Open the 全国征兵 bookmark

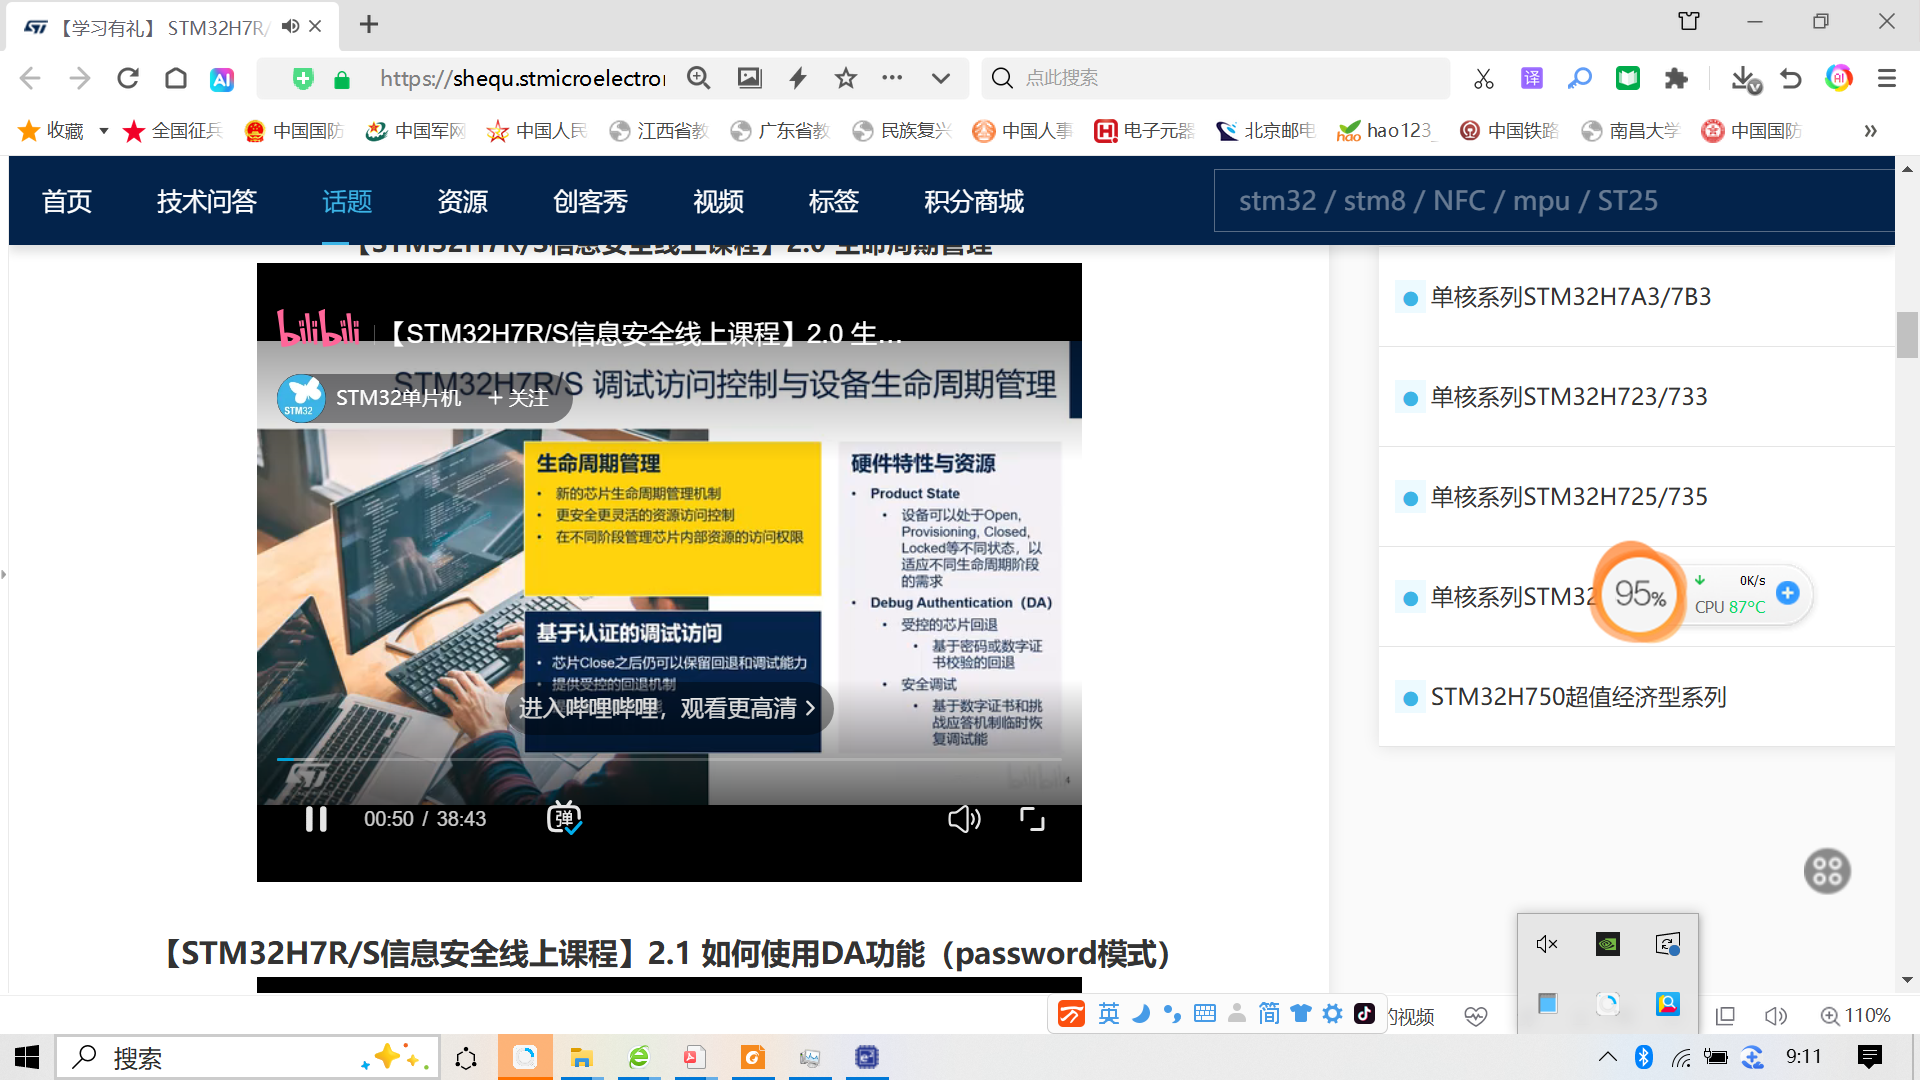click(x=172, y=131)
